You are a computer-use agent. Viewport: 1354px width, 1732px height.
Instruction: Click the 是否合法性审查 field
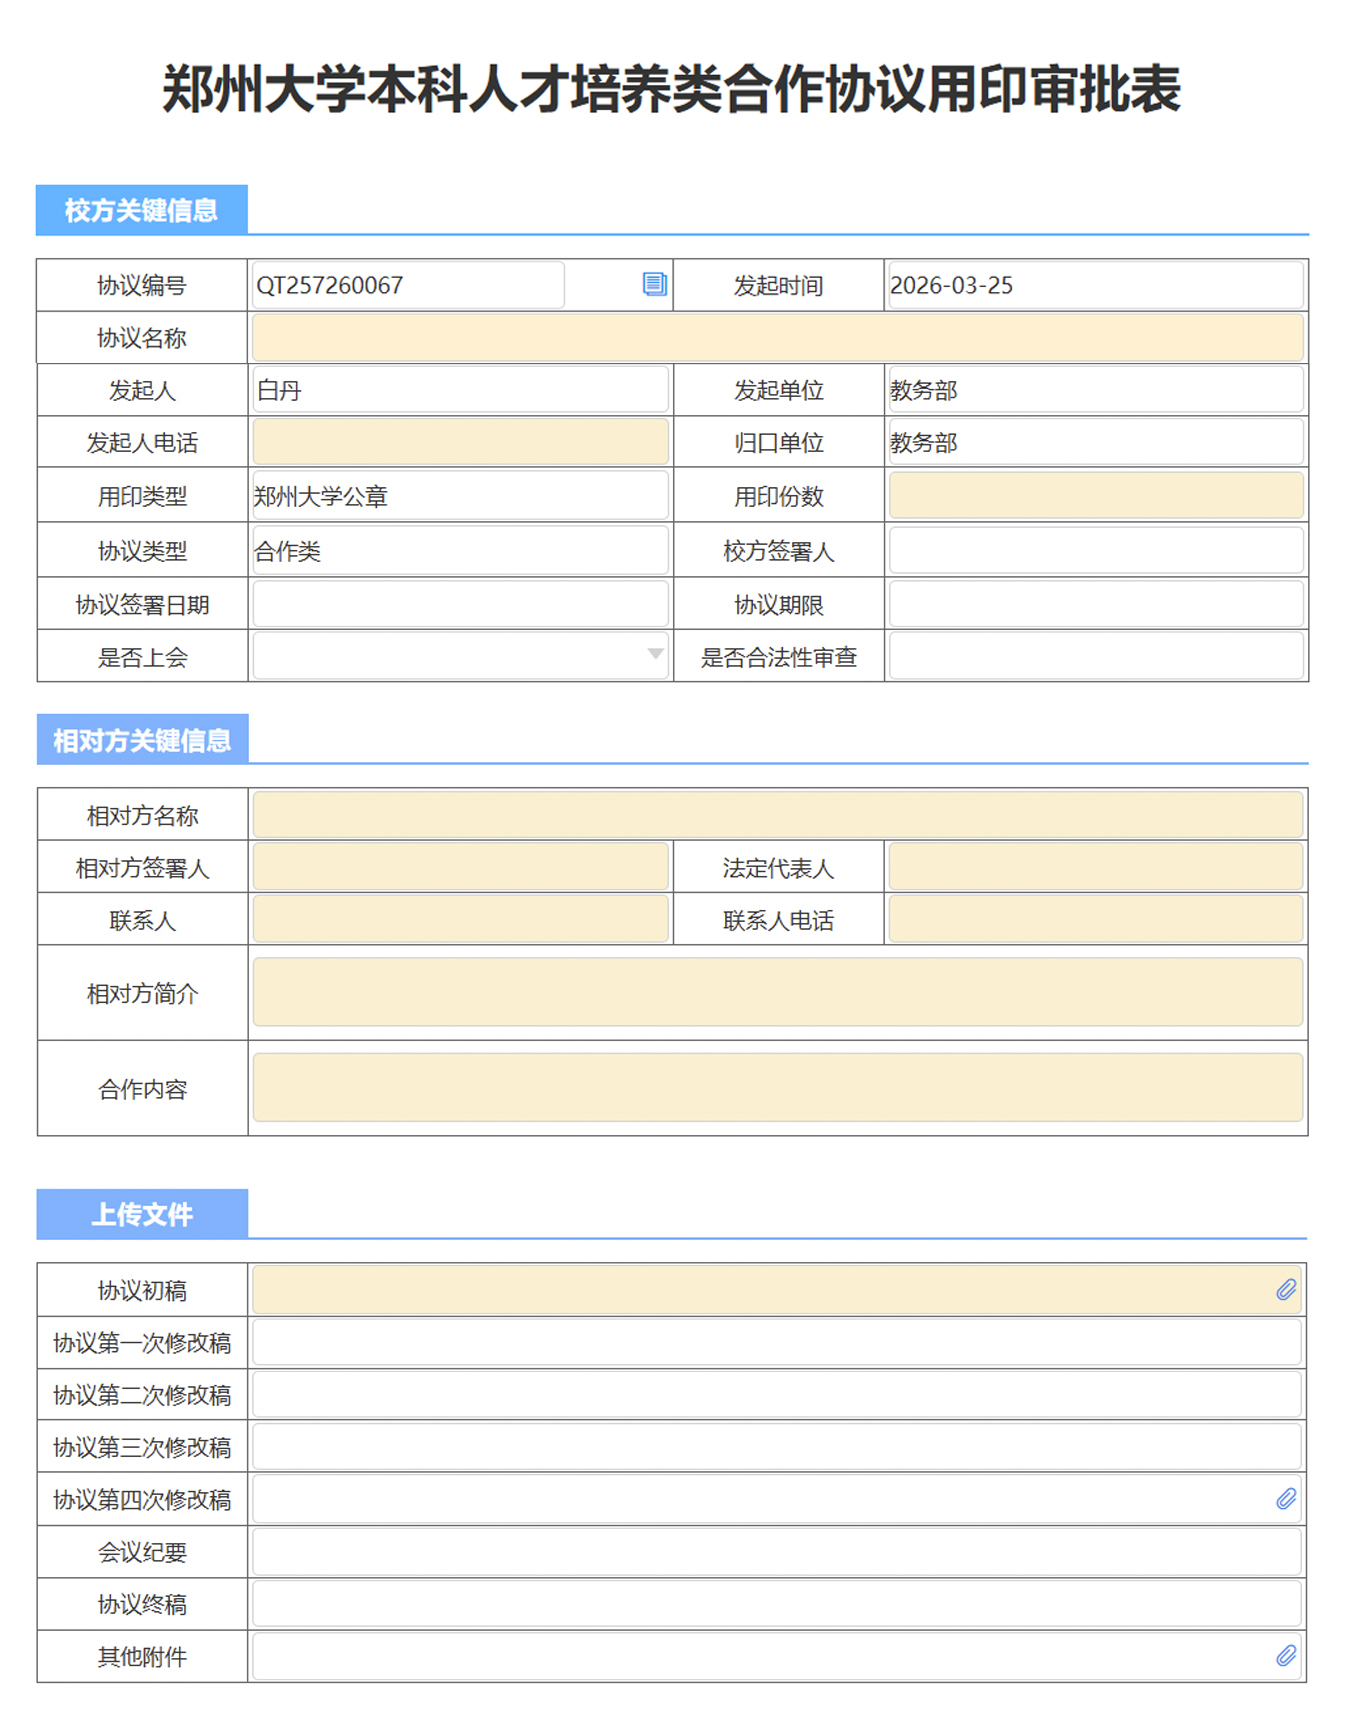1096,657
